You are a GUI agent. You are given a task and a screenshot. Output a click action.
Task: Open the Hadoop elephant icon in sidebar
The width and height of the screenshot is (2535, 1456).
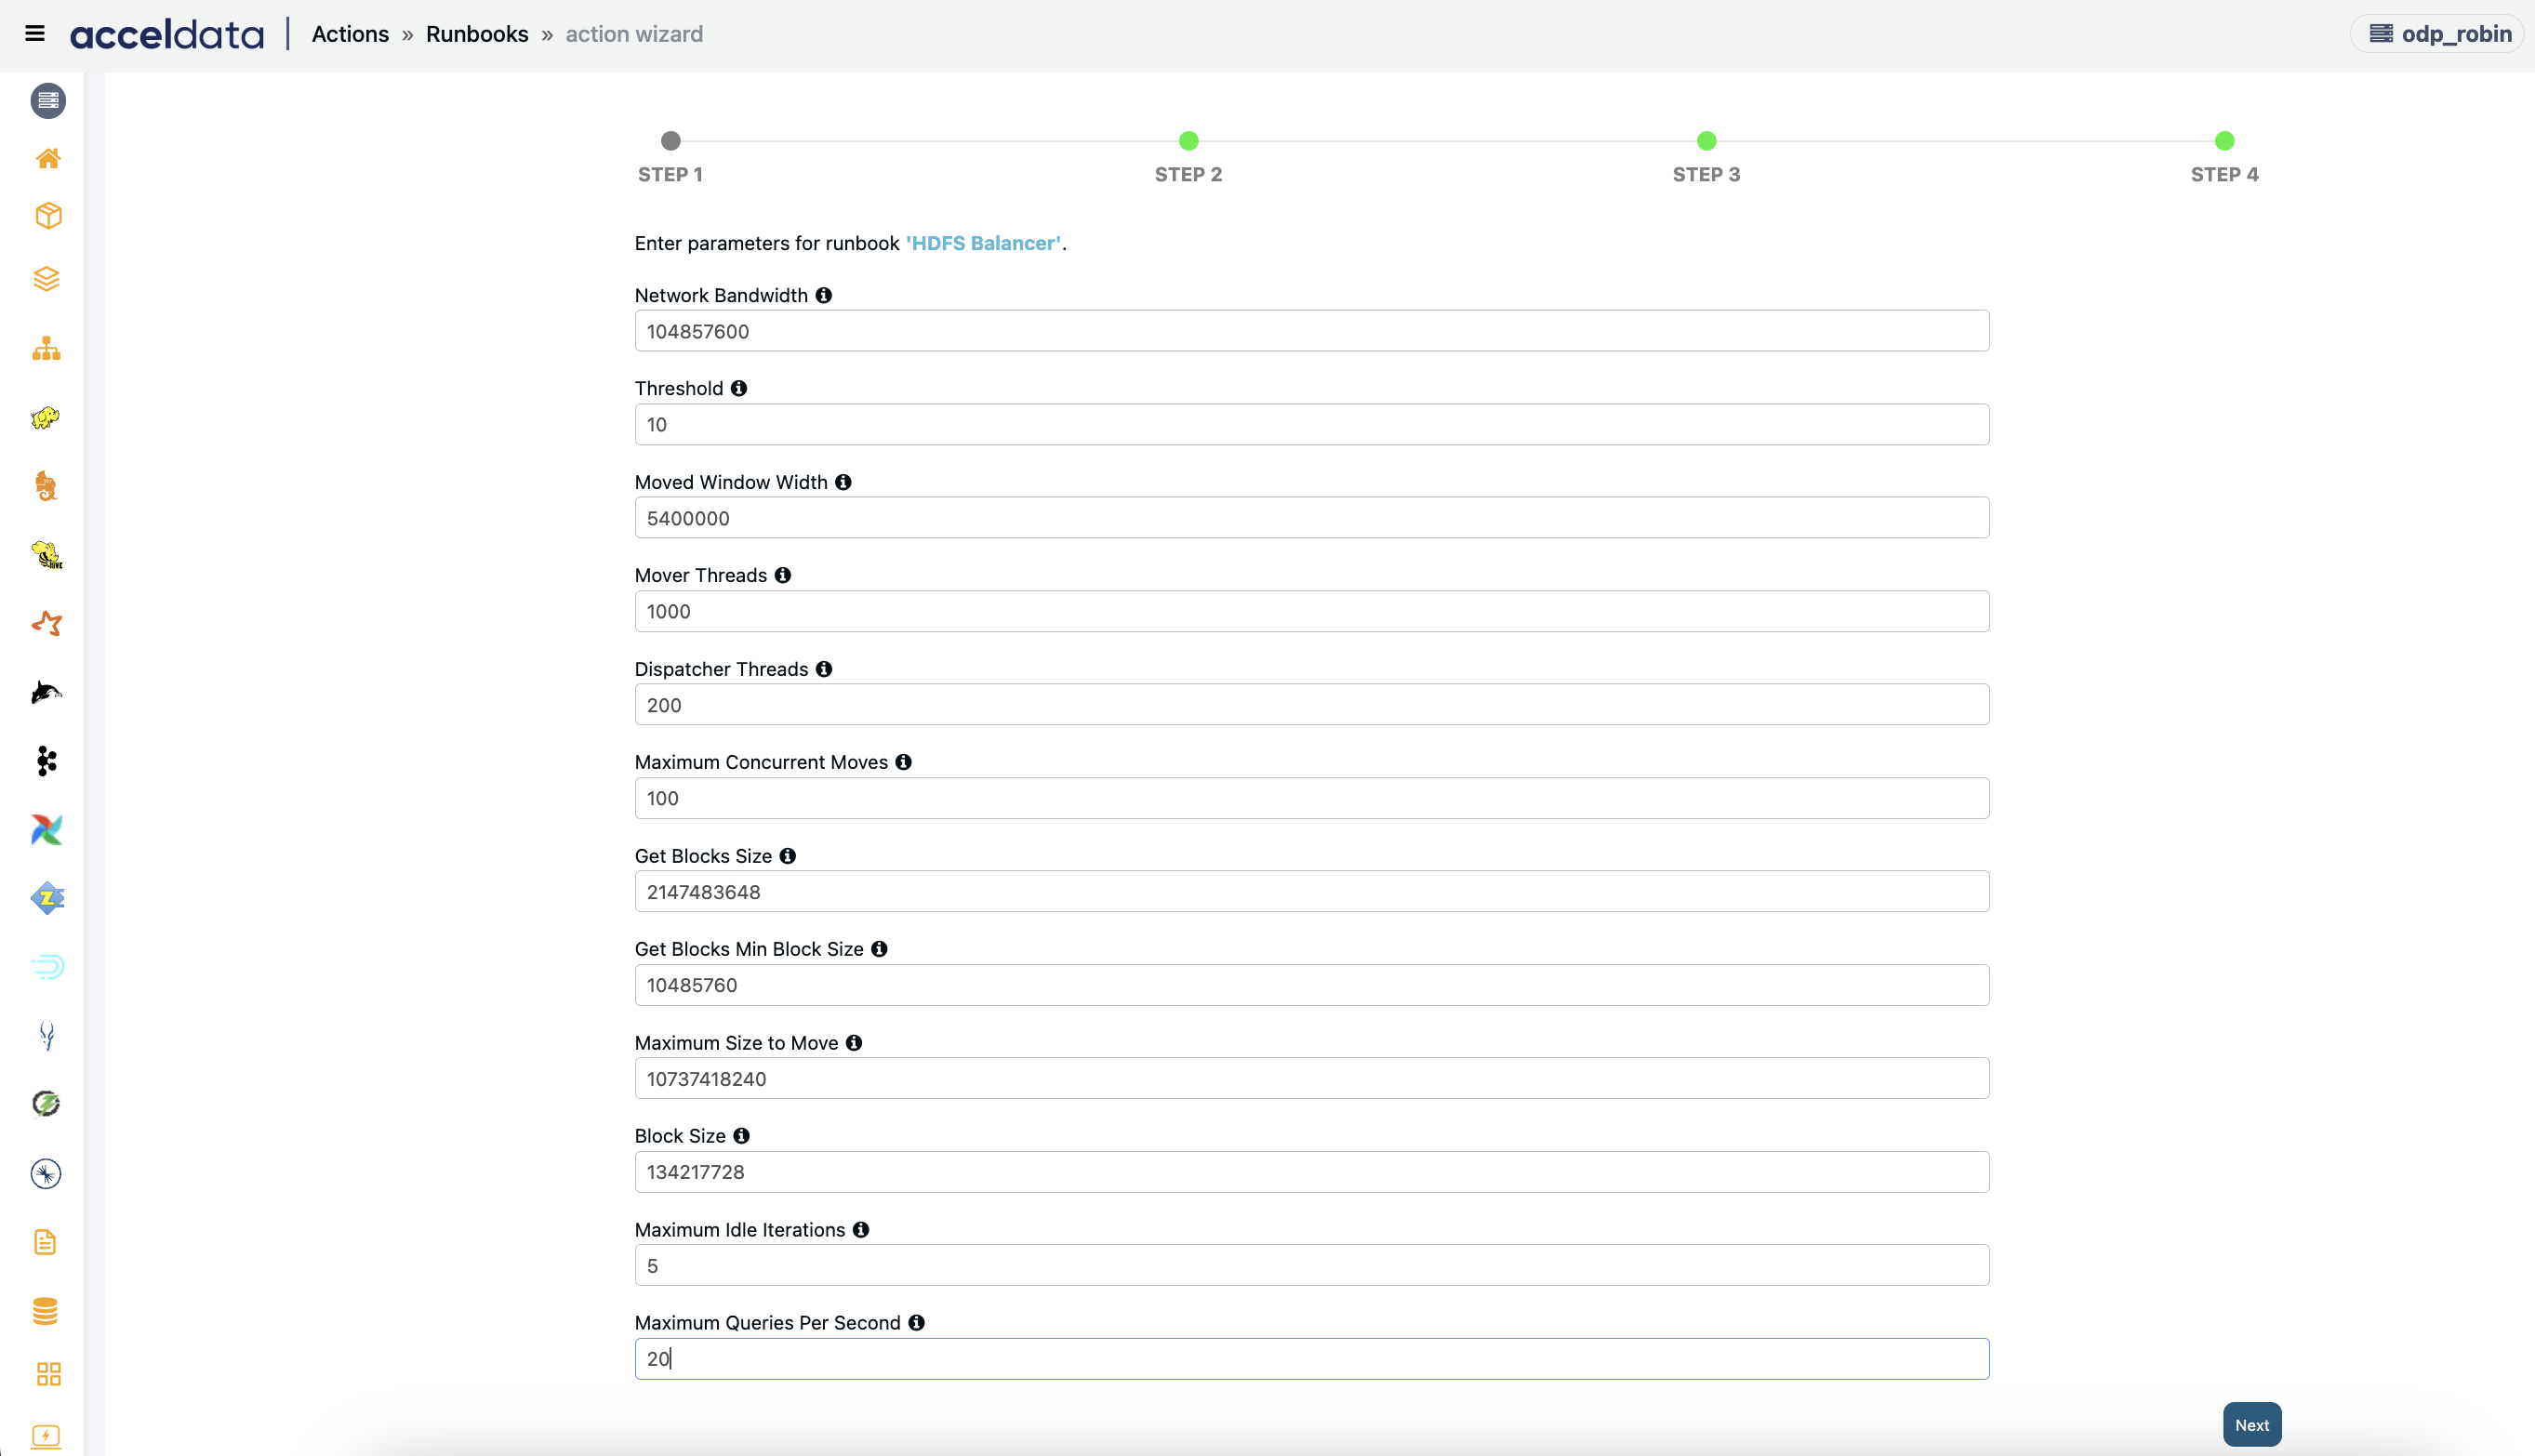46,417
